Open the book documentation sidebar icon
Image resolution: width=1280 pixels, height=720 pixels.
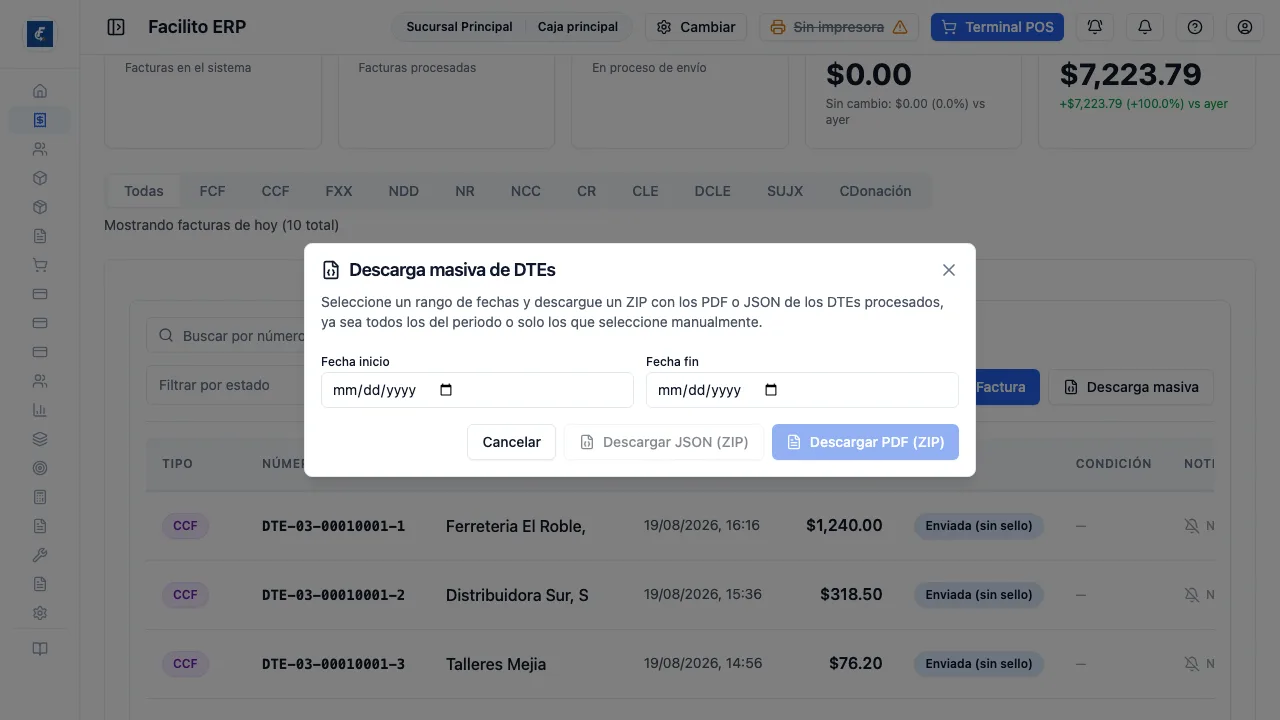click(x=40, y=649)
